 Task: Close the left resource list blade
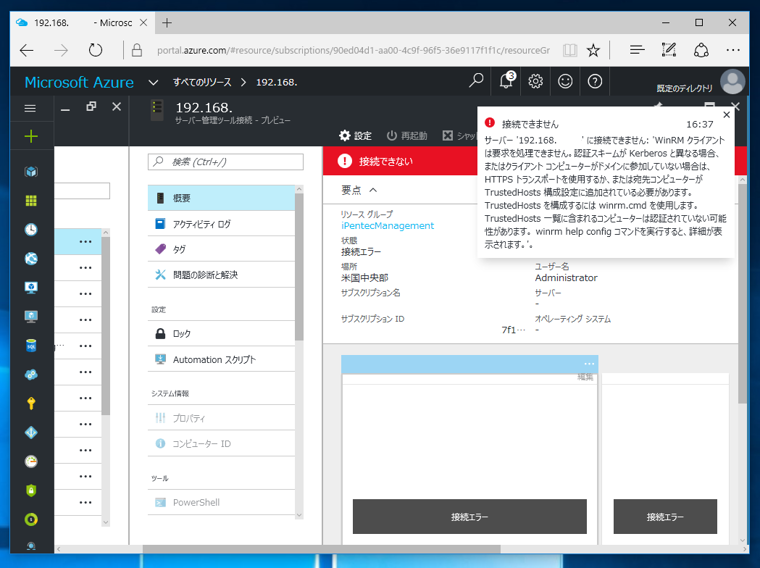tap(116, 107)
